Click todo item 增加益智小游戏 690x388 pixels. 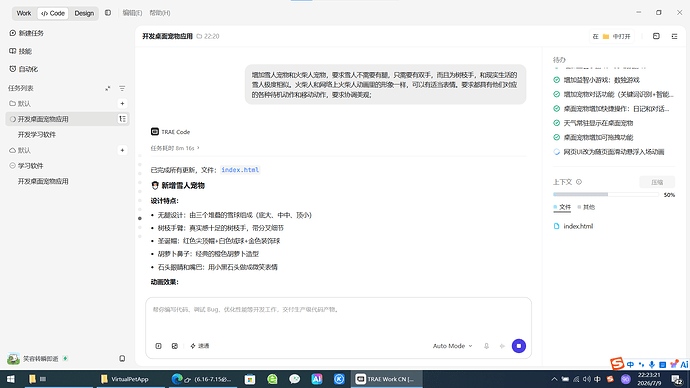pyautogui.click(x=601, y=80)
